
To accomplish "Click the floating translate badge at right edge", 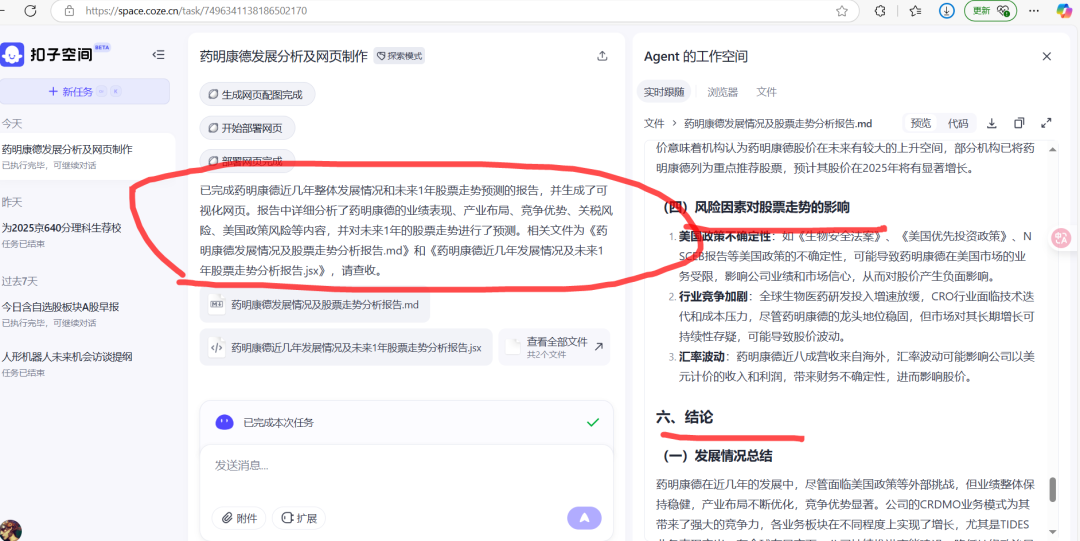I will (1061, 238).
